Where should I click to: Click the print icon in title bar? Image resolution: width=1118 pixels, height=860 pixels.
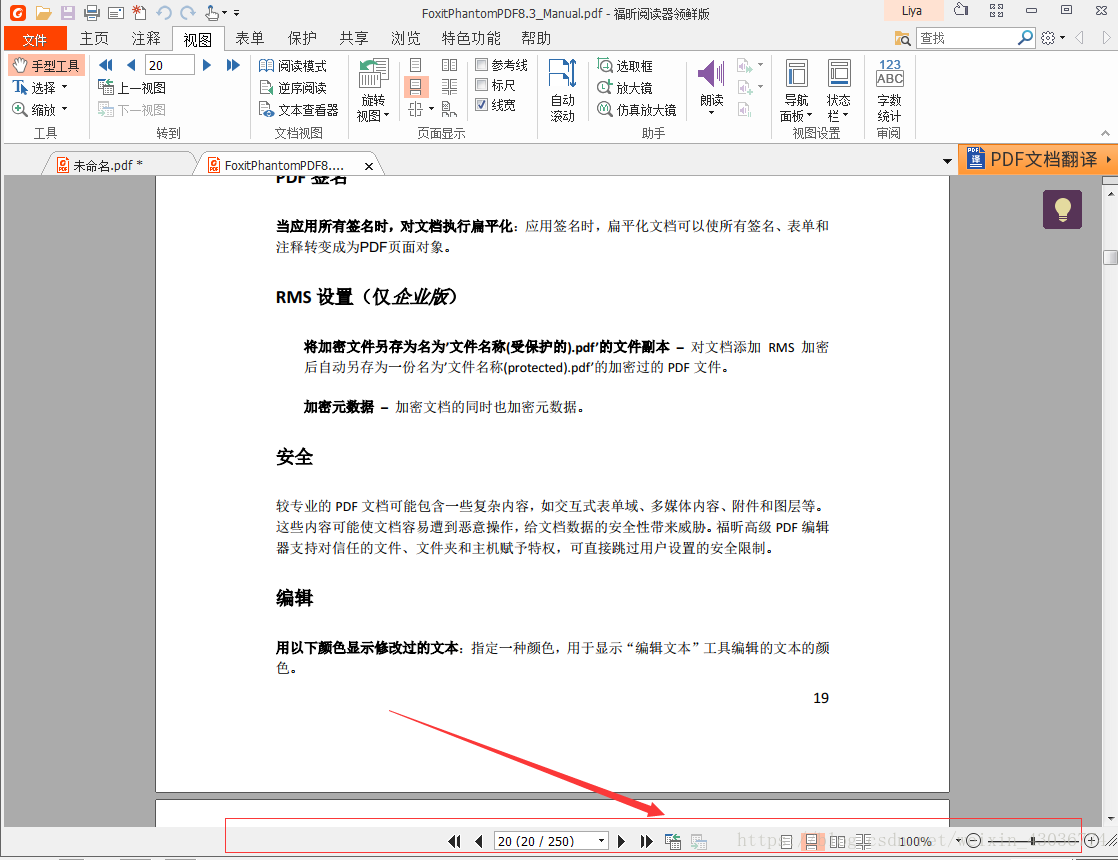click(92, 13)
